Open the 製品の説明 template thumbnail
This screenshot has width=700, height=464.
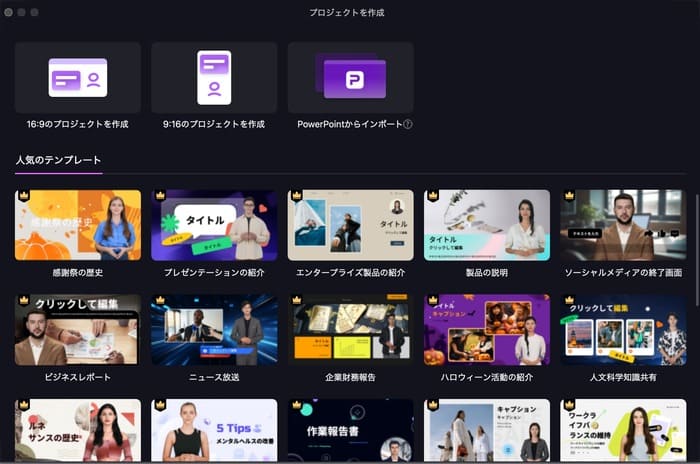pos(487,225)
